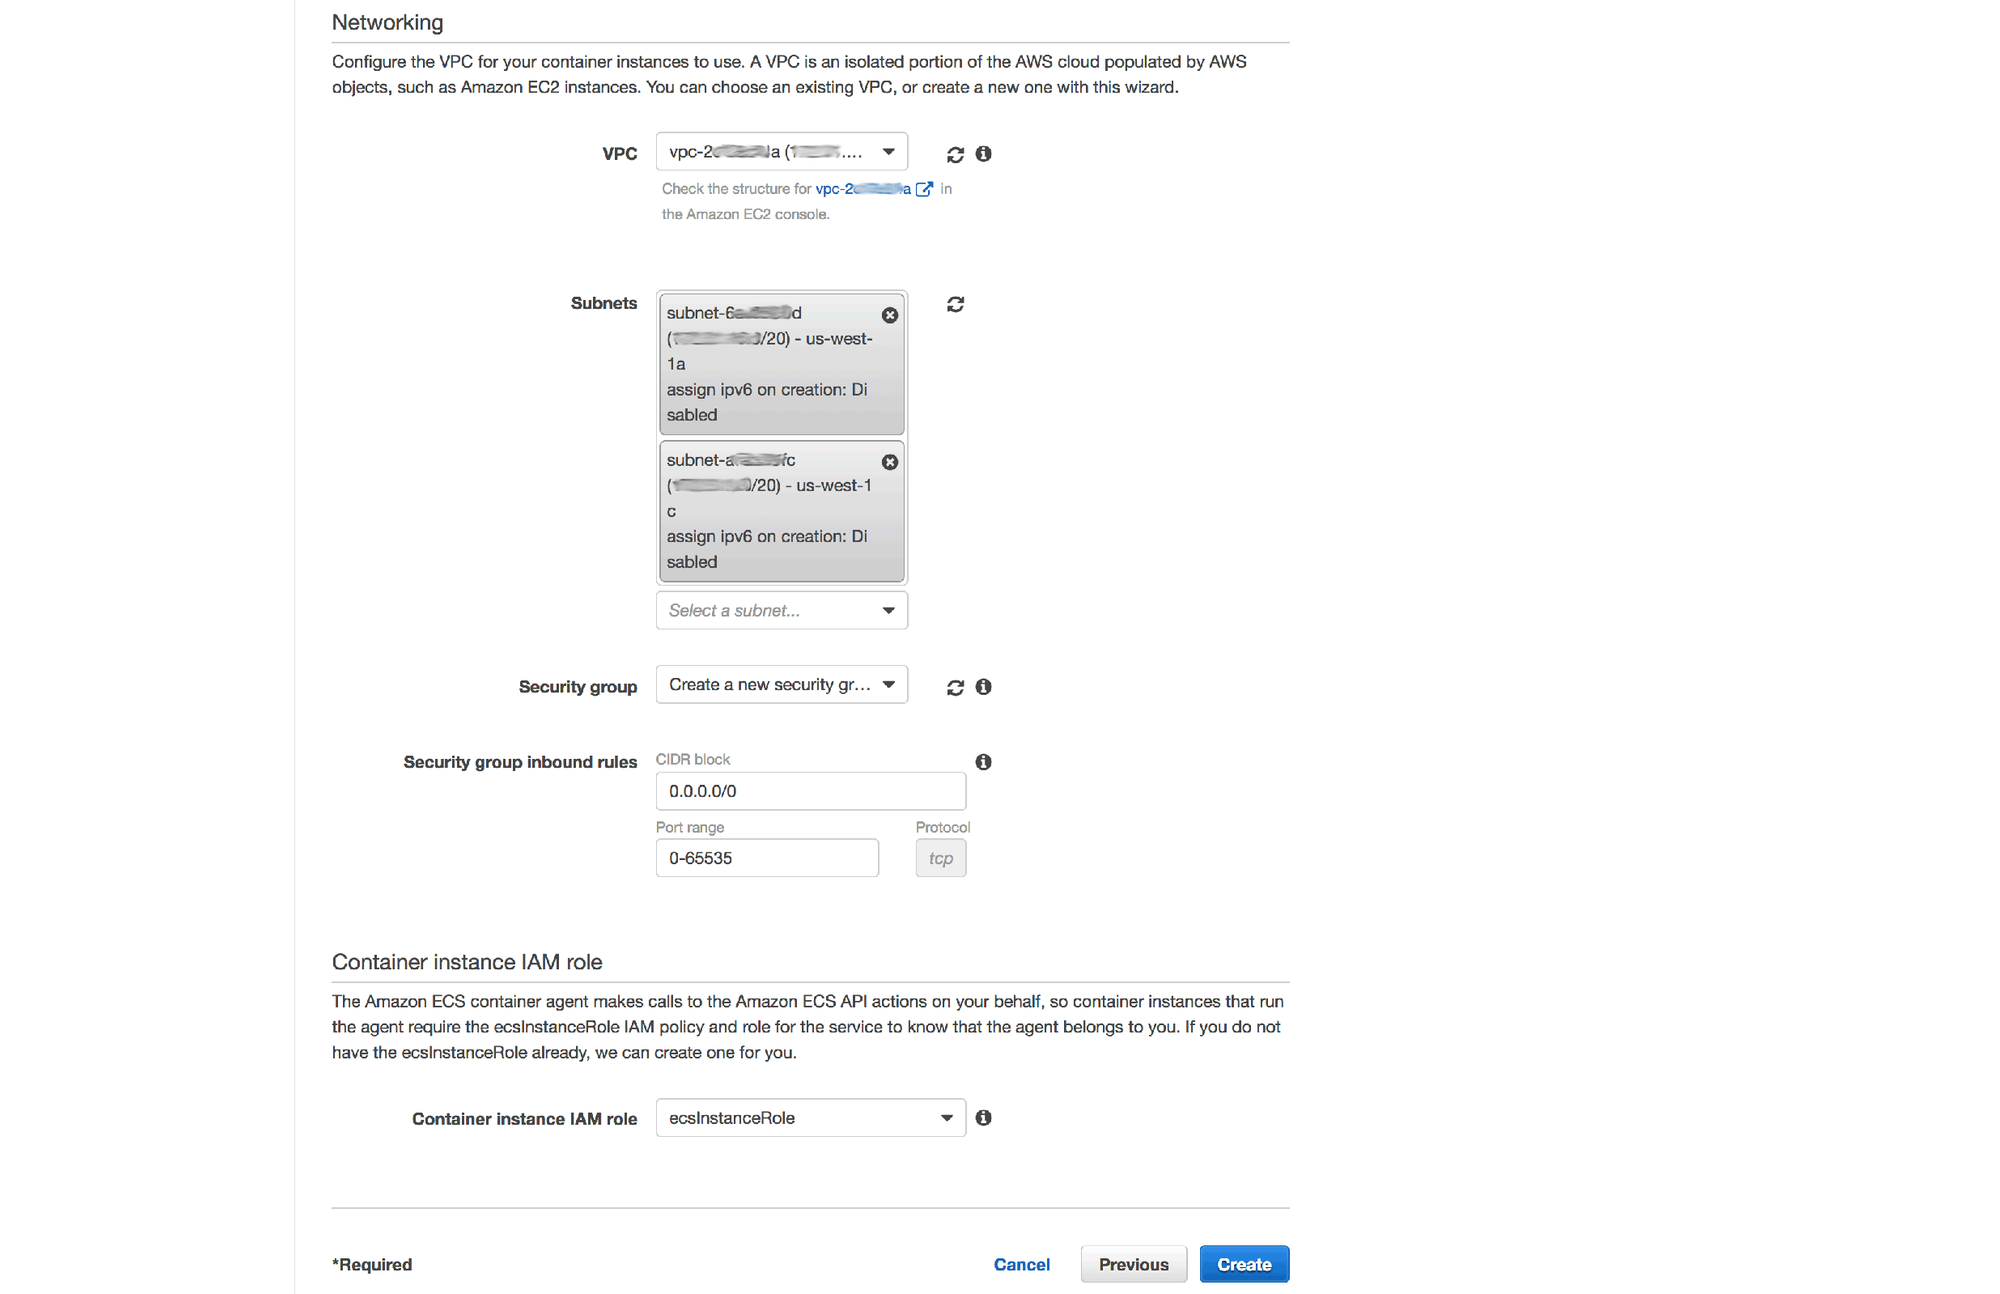Open the ecsInstanceRole dropdown
Viewport: 2000px width, 1294px height.
(x=811, y=1118)
